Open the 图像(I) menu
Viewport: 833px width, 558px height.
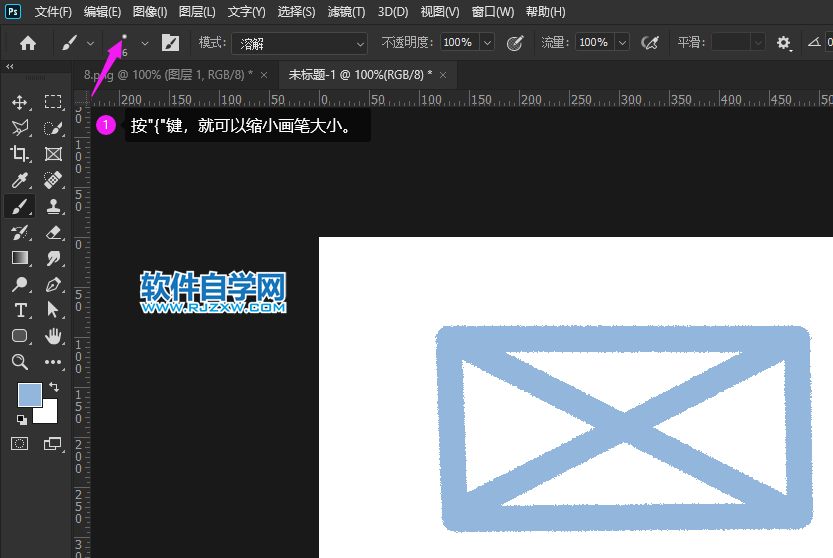click(150, 12)
